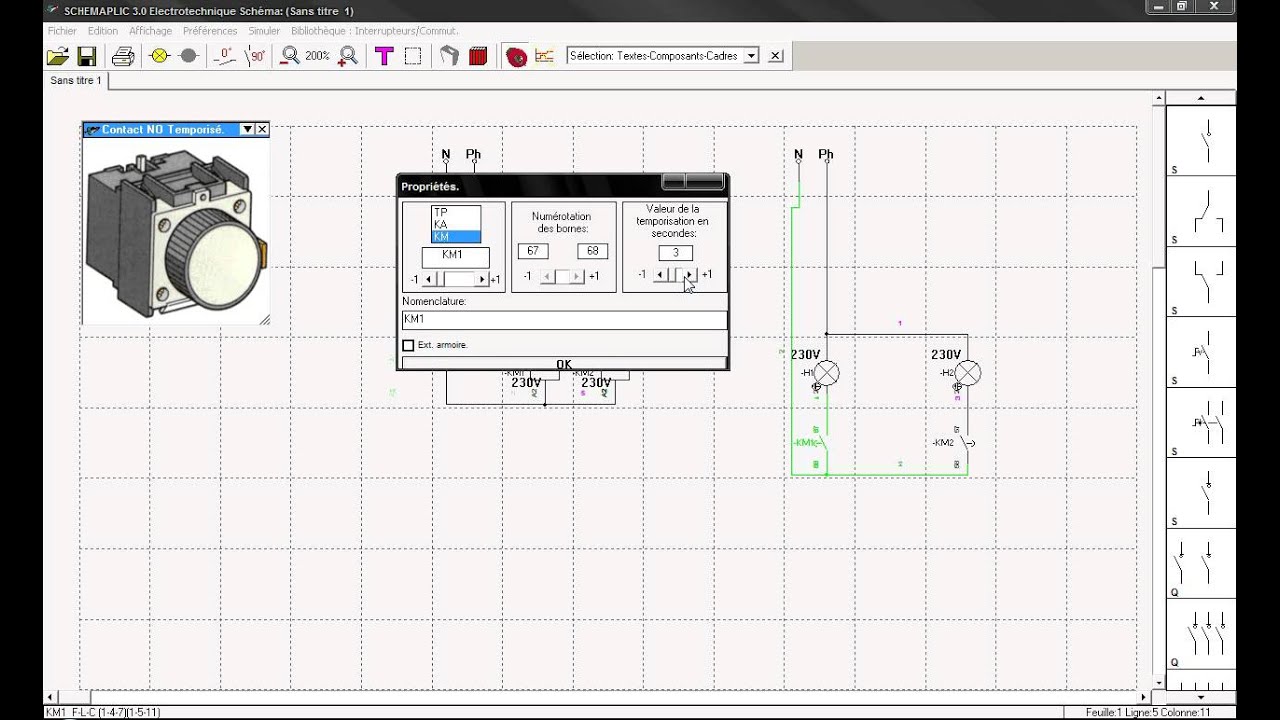
Task: Click the terminal number 68 field
Action: [593, 251]
